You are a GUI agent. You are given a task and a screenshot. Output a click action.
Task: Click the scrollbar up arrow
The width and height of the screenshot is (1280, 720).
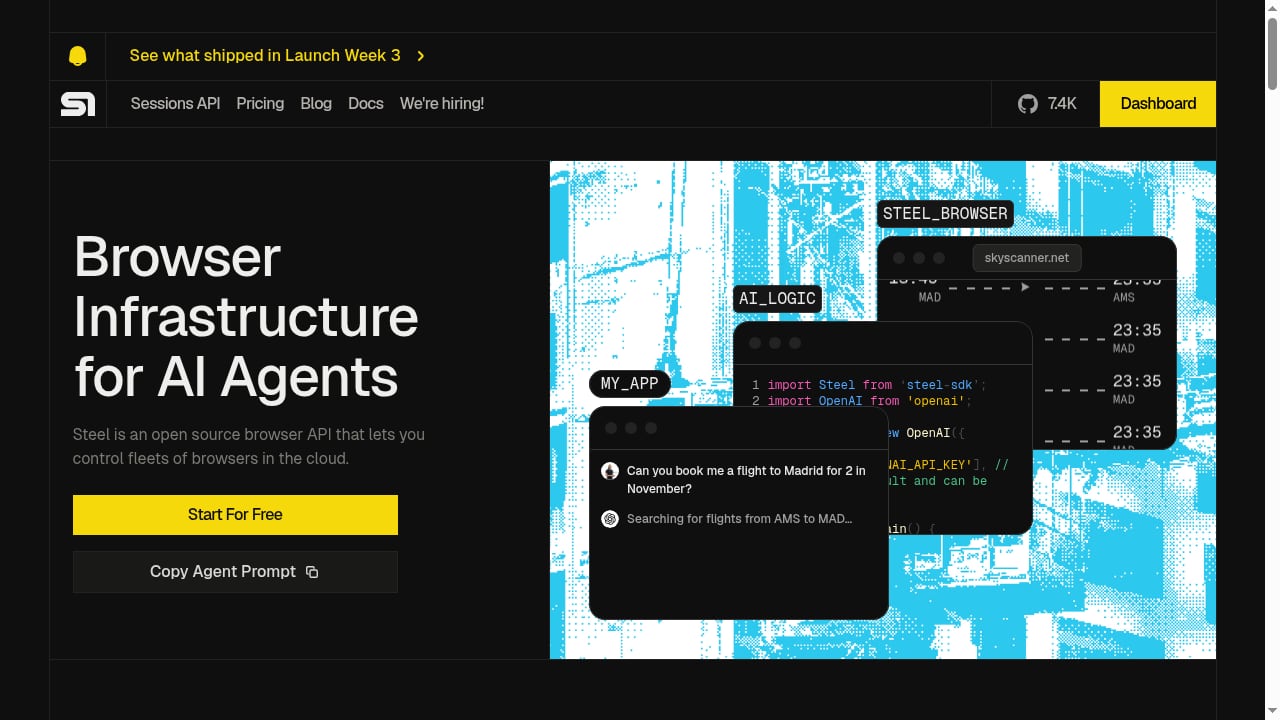[x=1272, y=8]
